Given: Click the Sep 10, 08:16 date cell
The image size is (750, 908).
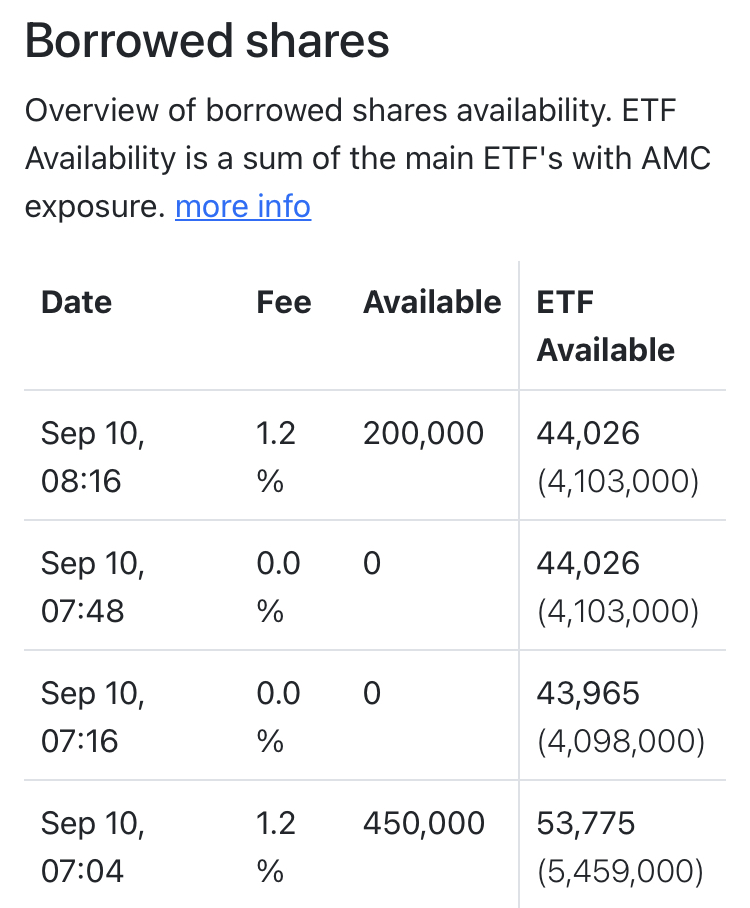Looking at the screenshot, I should click(x=92, y=457).
